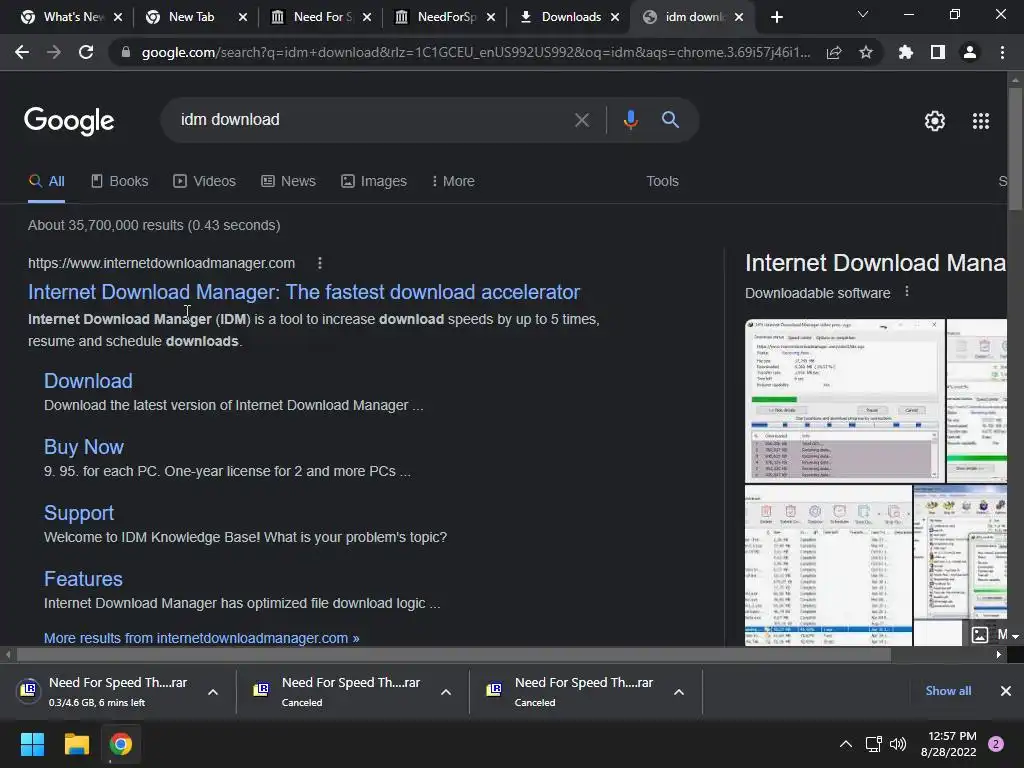1024x768 pixels.
Task: Close the What's New tab
Action: [118, 17]
